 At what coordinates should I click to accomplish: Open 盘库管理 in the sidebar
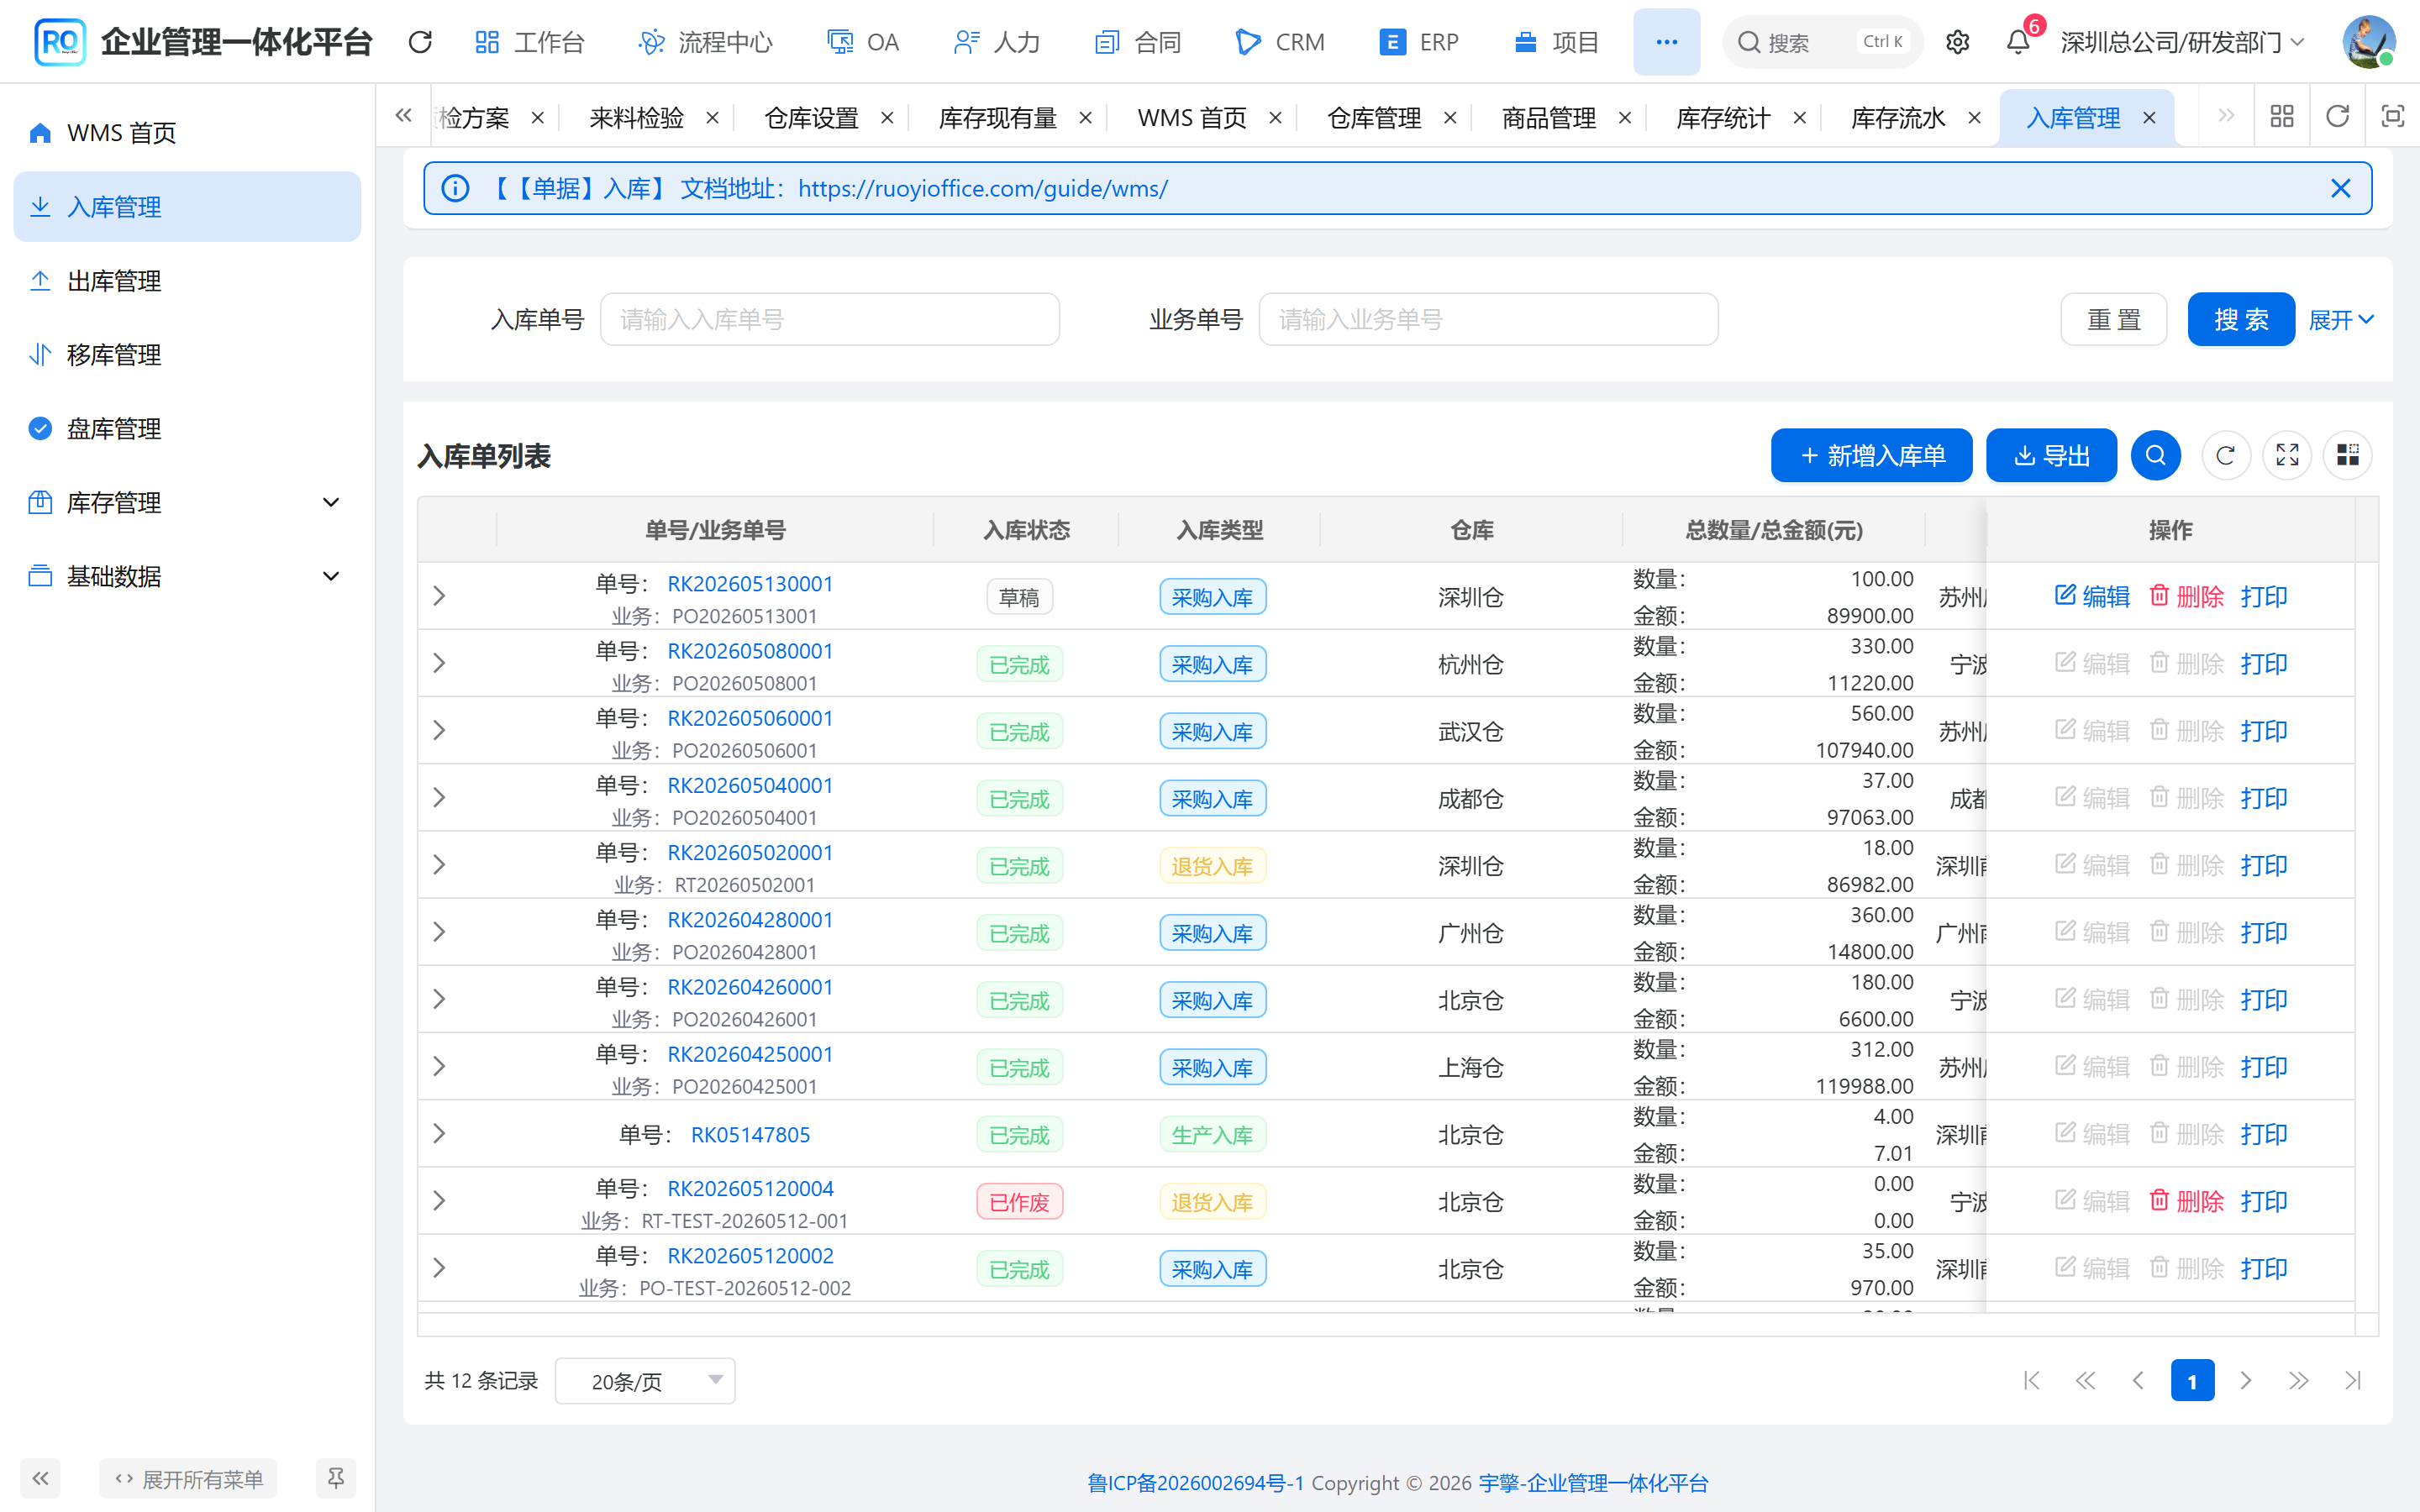coord(187,428)
